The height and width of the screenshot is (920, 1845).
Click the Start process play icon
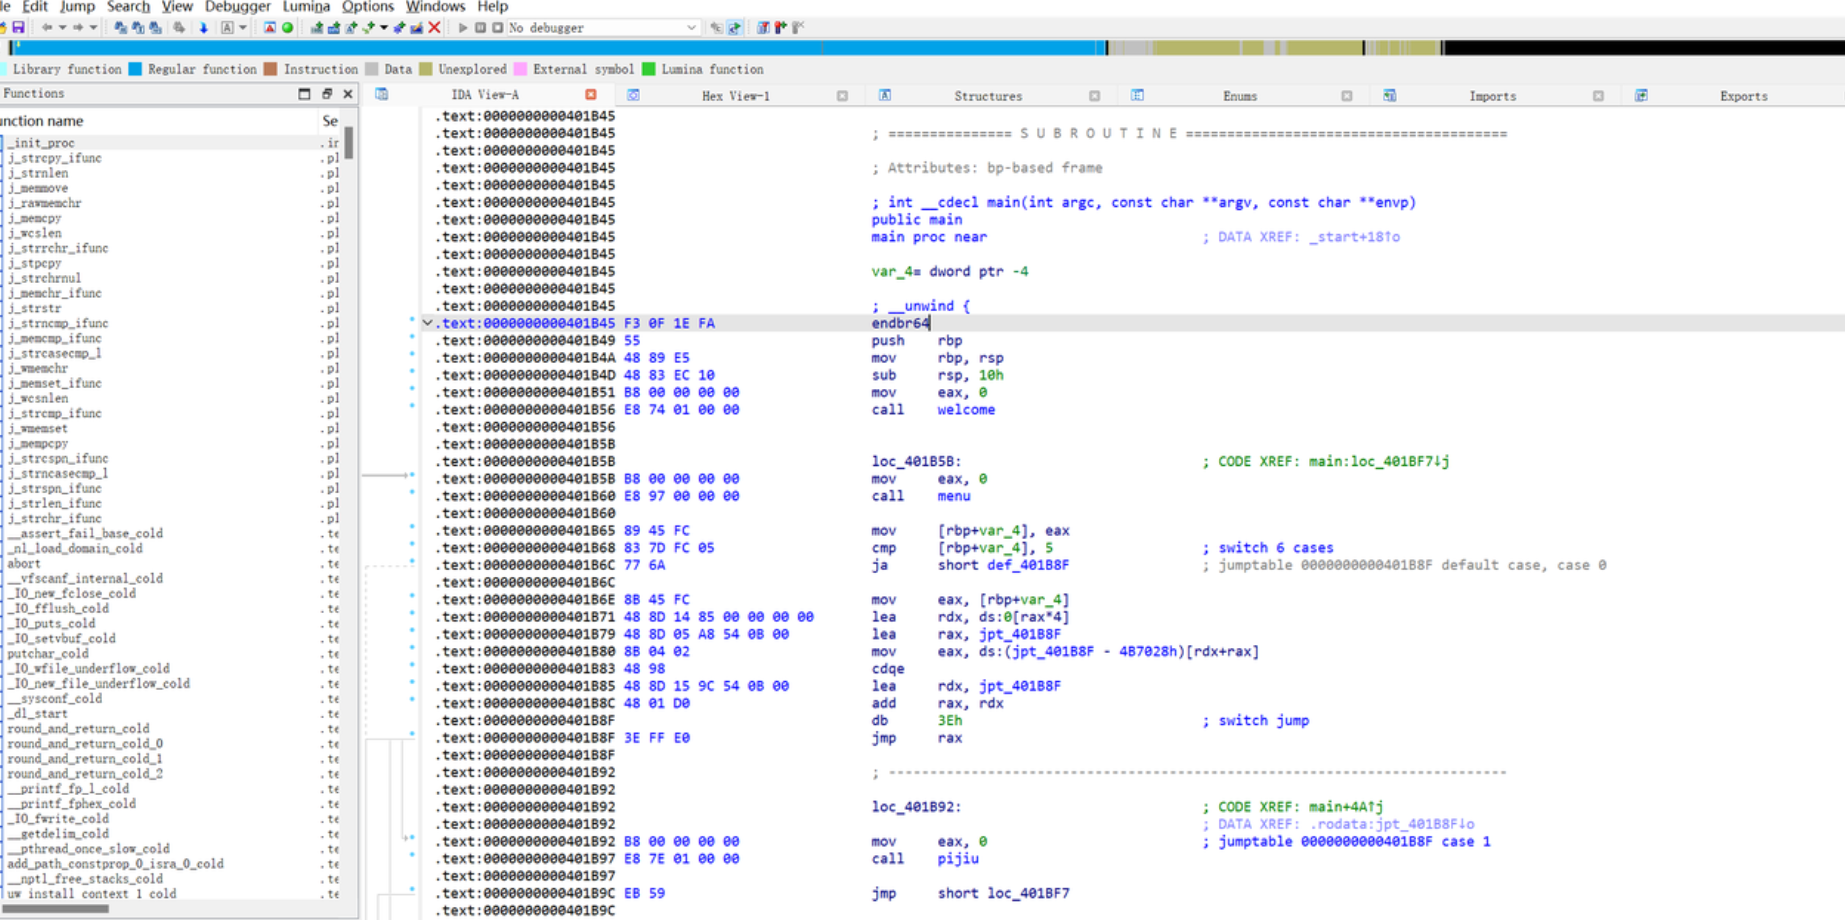tap(463, 28)
